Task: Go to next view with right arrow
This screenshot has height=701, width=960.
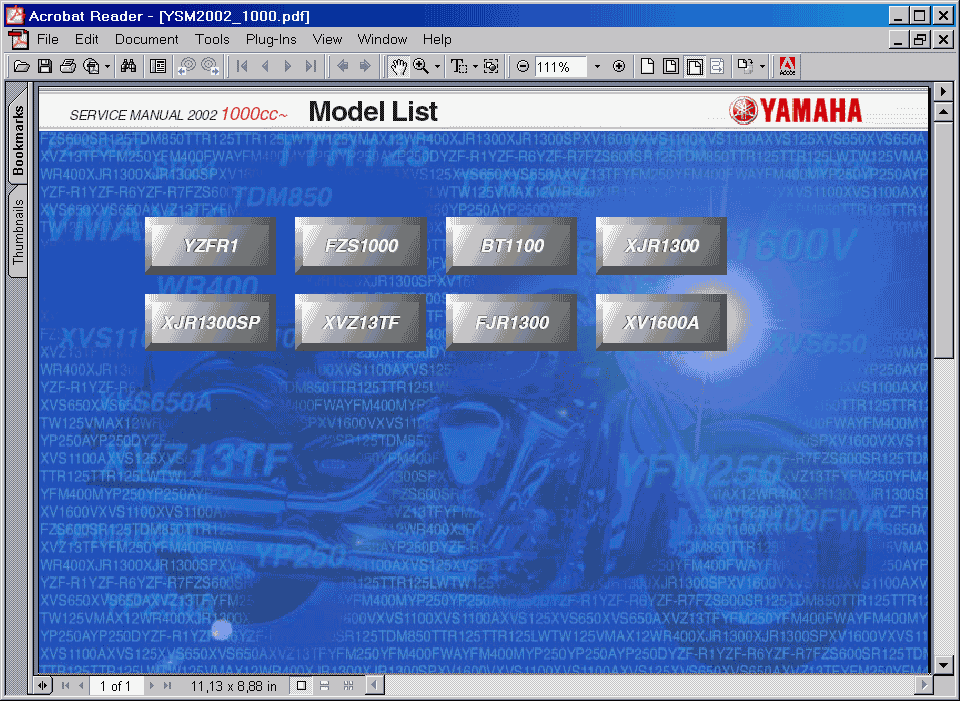Action: (x=365, y=66)
